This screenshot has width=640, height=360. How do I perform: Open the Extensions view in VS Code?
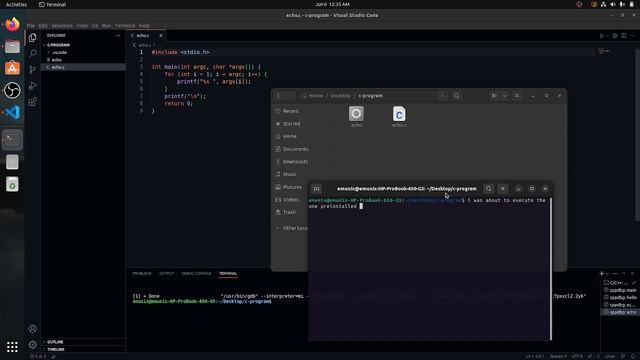pyautogui.click(x=33, y=102)
